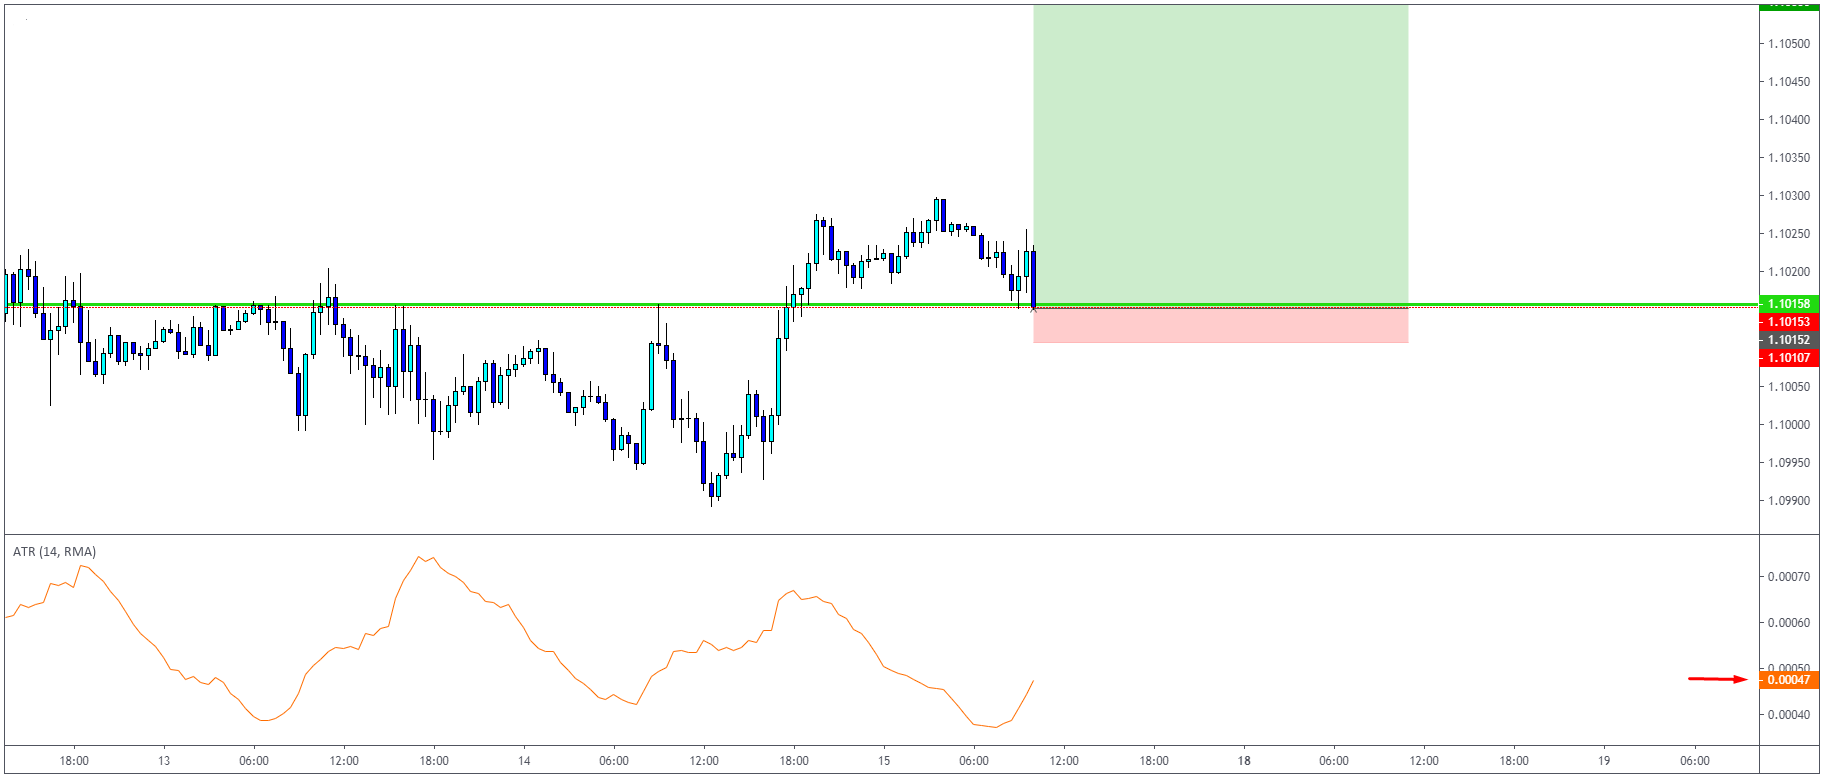This screenshot has height=779, width=1825.
Task: Click the 1.10500 price axis label
Action: (1789, 44)
